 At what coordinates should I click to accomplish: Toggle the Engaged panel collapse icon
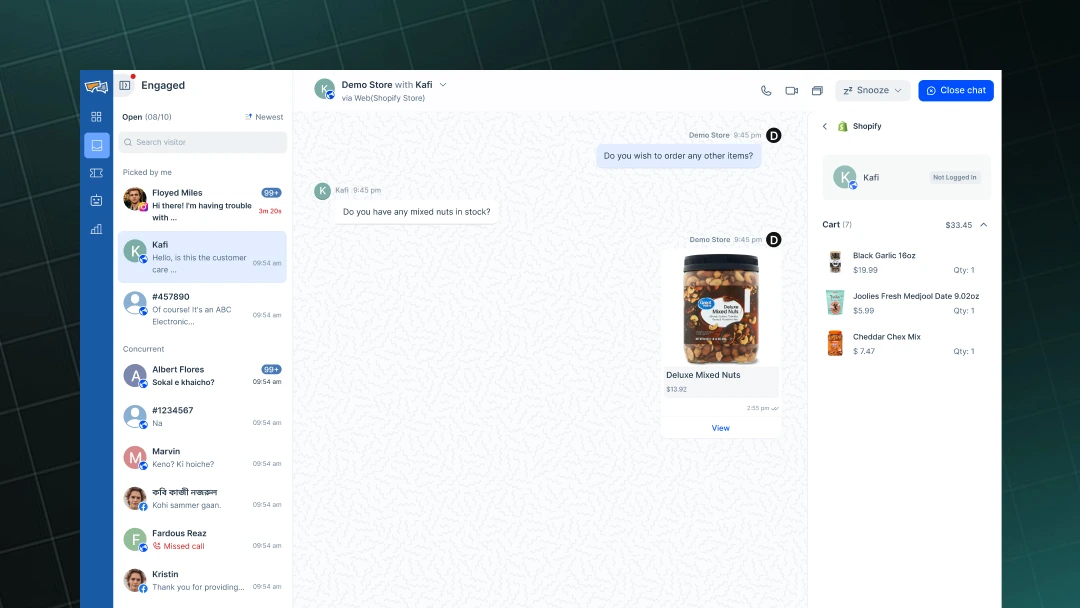point(124,85)
